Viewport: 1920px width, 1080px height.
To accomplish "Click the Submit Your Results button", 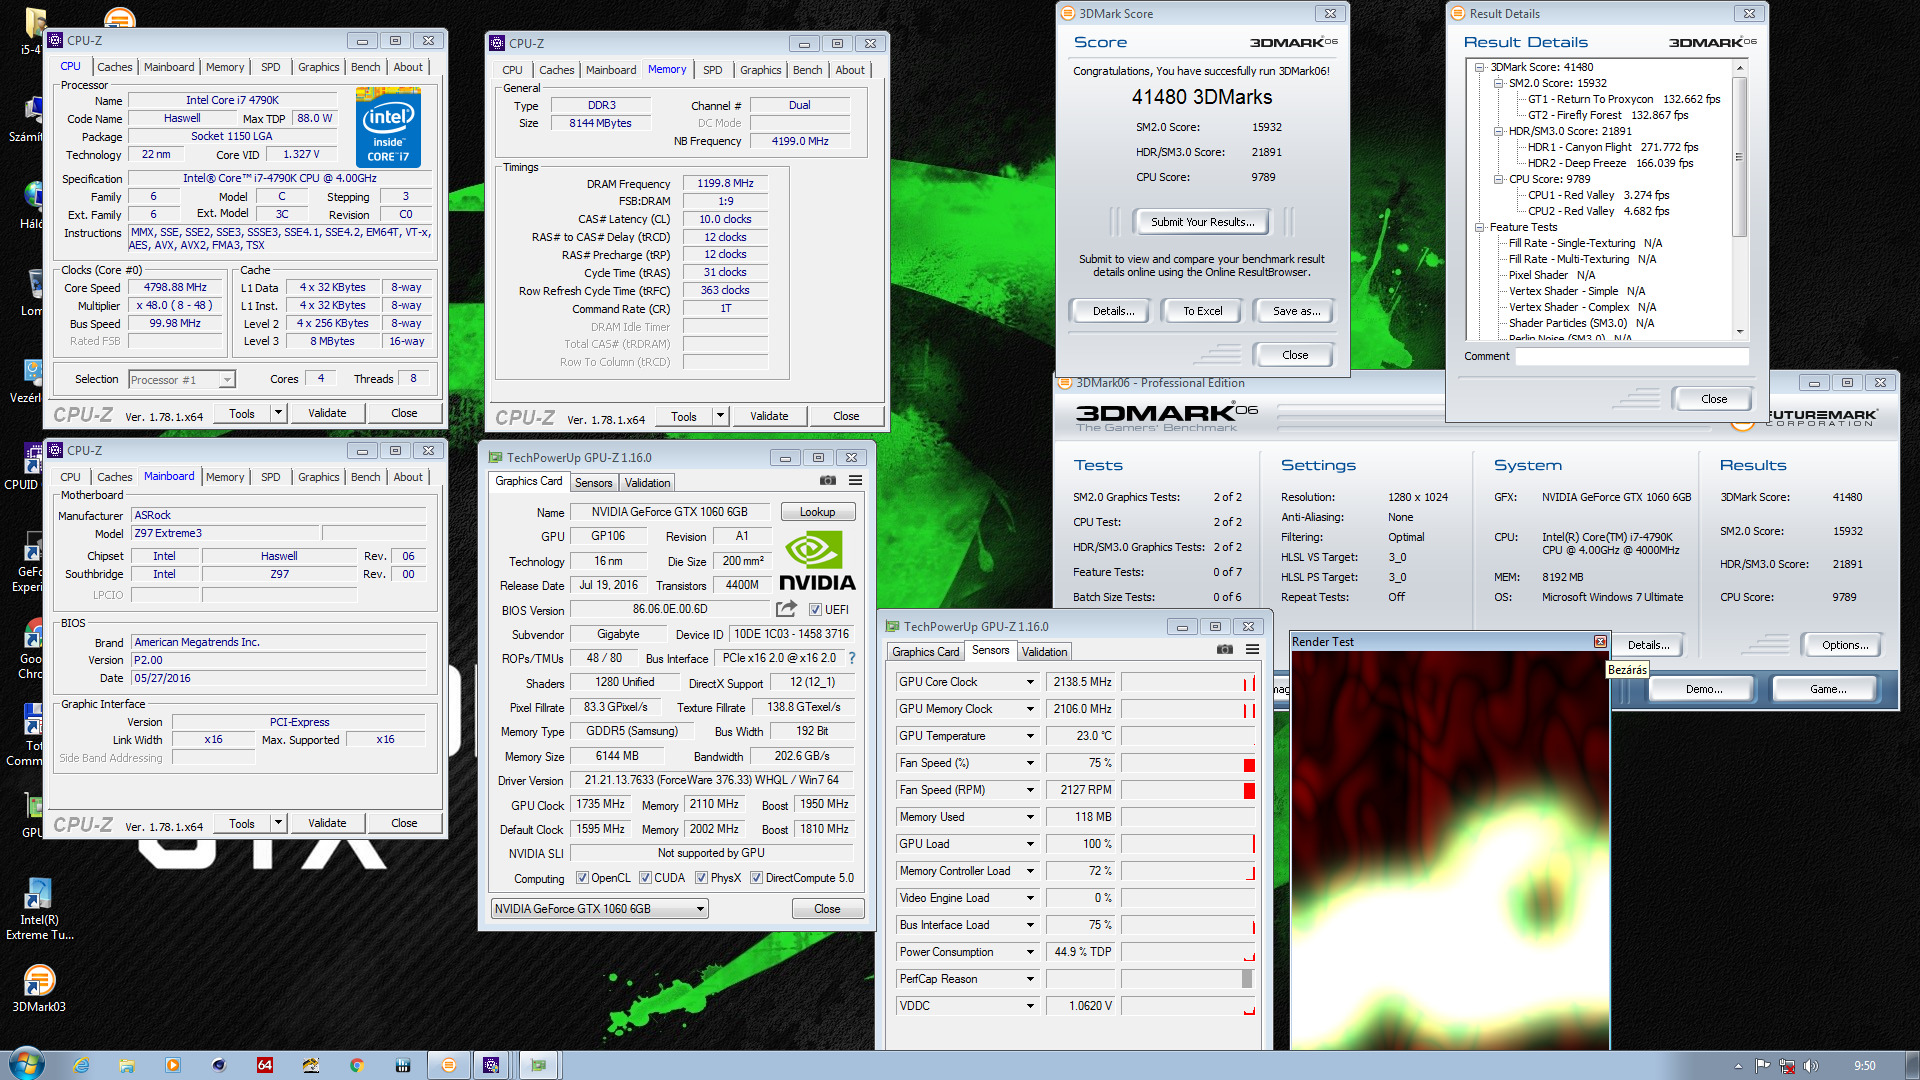I will (x=1201, y=222).
